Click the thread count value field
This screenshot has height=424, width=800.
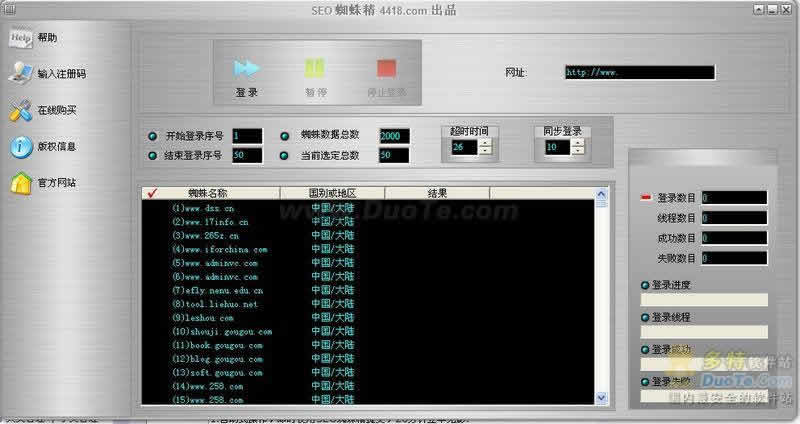pyautogui.click(x=734, y=218)
